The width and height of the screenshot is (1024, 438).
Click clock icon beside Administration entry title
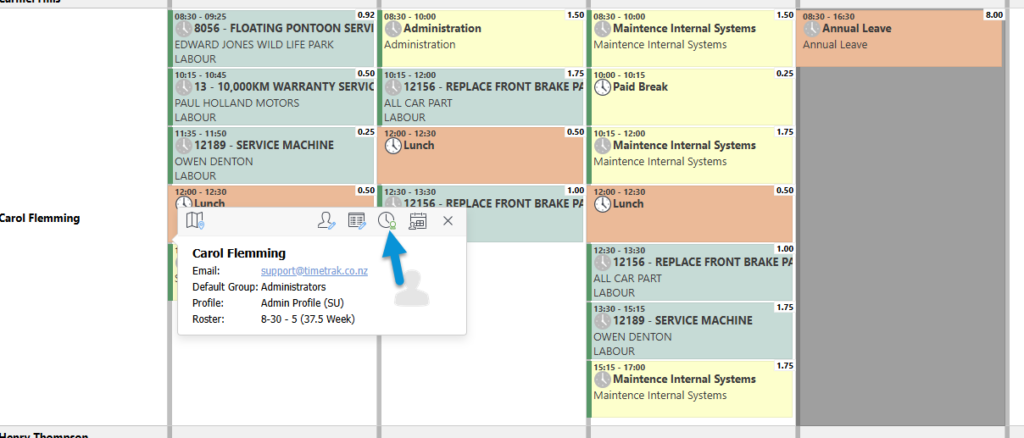coord(393,29)
